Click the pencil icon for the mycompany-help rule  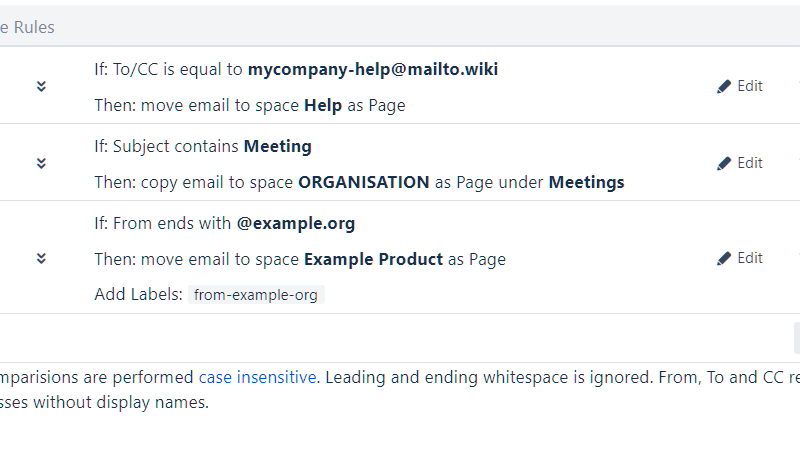pos(724,87)
